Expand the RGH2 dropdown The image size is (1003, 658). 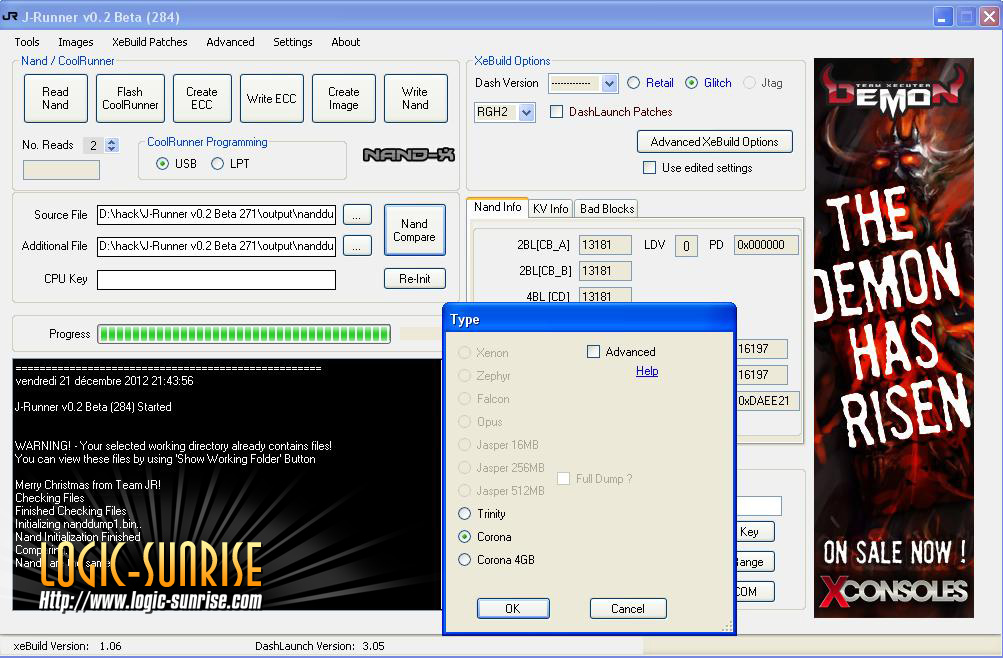526,113
